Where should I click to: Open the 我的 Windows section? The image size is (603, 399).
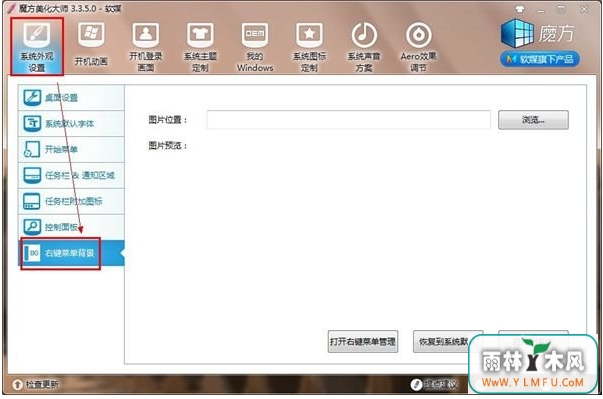point(255,46)
